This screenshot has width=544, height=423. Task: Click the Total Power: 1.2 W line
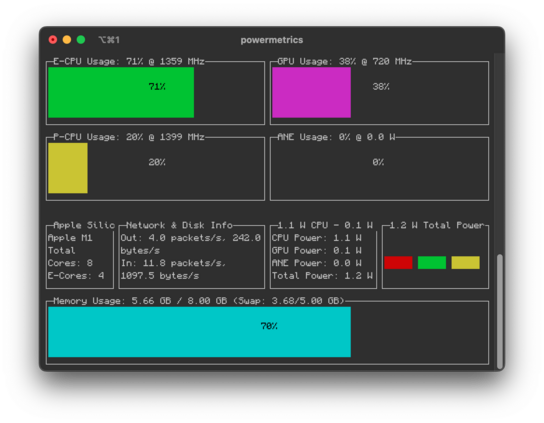pos(322,276)
